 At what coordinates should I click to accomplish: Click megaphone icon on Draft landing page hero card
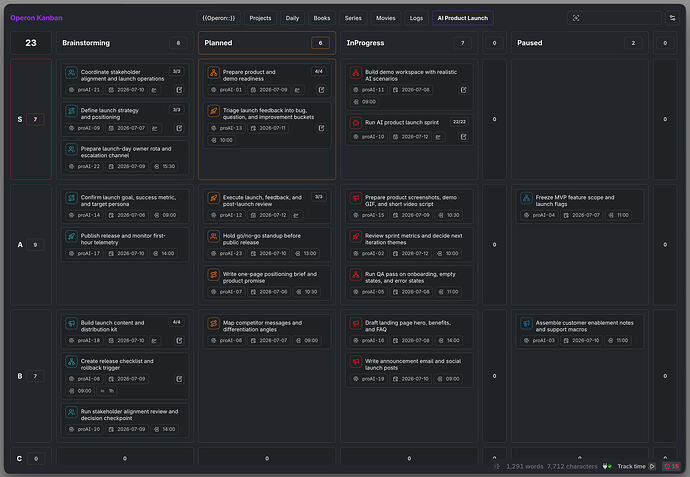(x=356, y=323)
